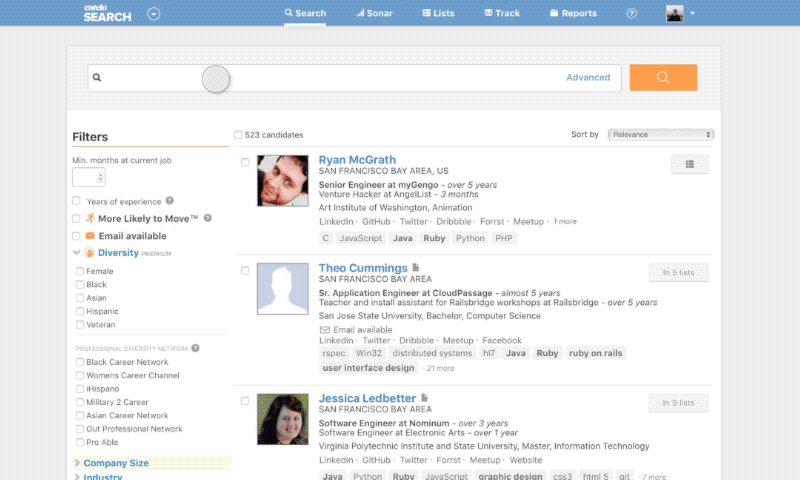Select all 523 candidates checkbox
The image size is (800, 480).
point(238,135)
